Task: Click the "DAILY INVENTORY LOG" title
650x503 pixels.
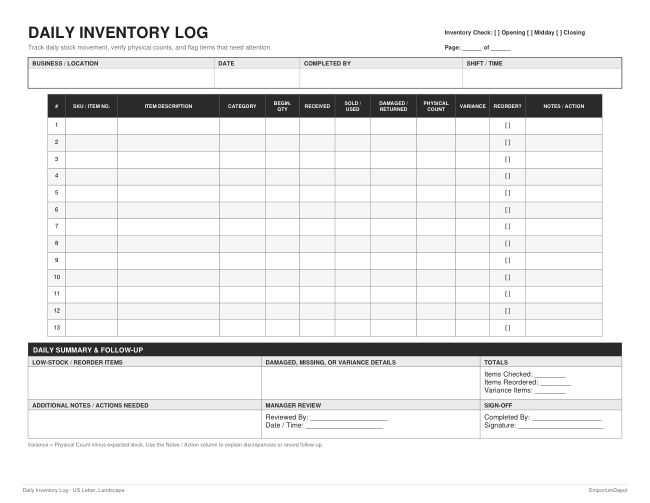Action: 118,33
